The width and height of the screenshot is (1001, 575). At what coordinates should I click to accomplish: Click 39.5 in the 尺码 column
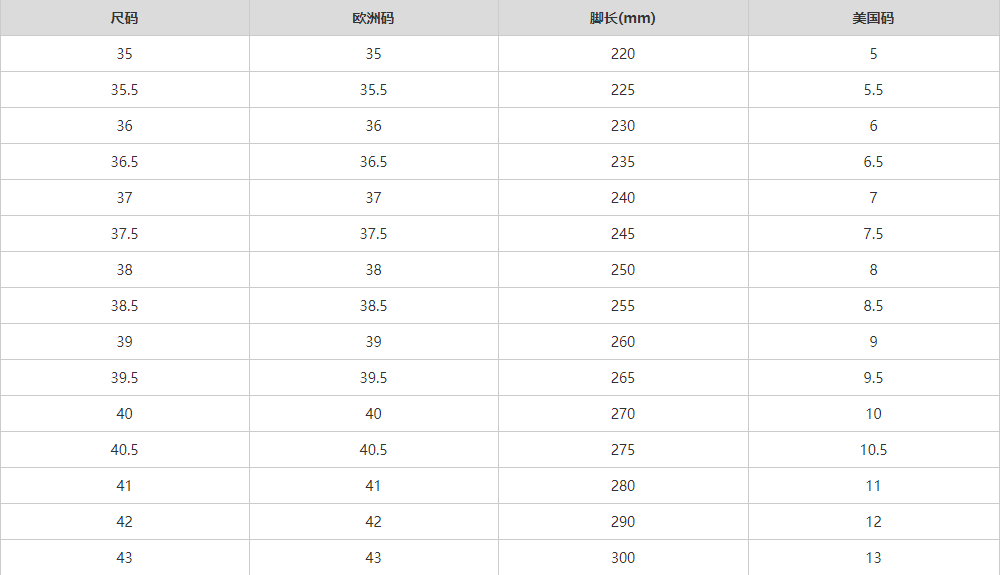pos(124,378)
